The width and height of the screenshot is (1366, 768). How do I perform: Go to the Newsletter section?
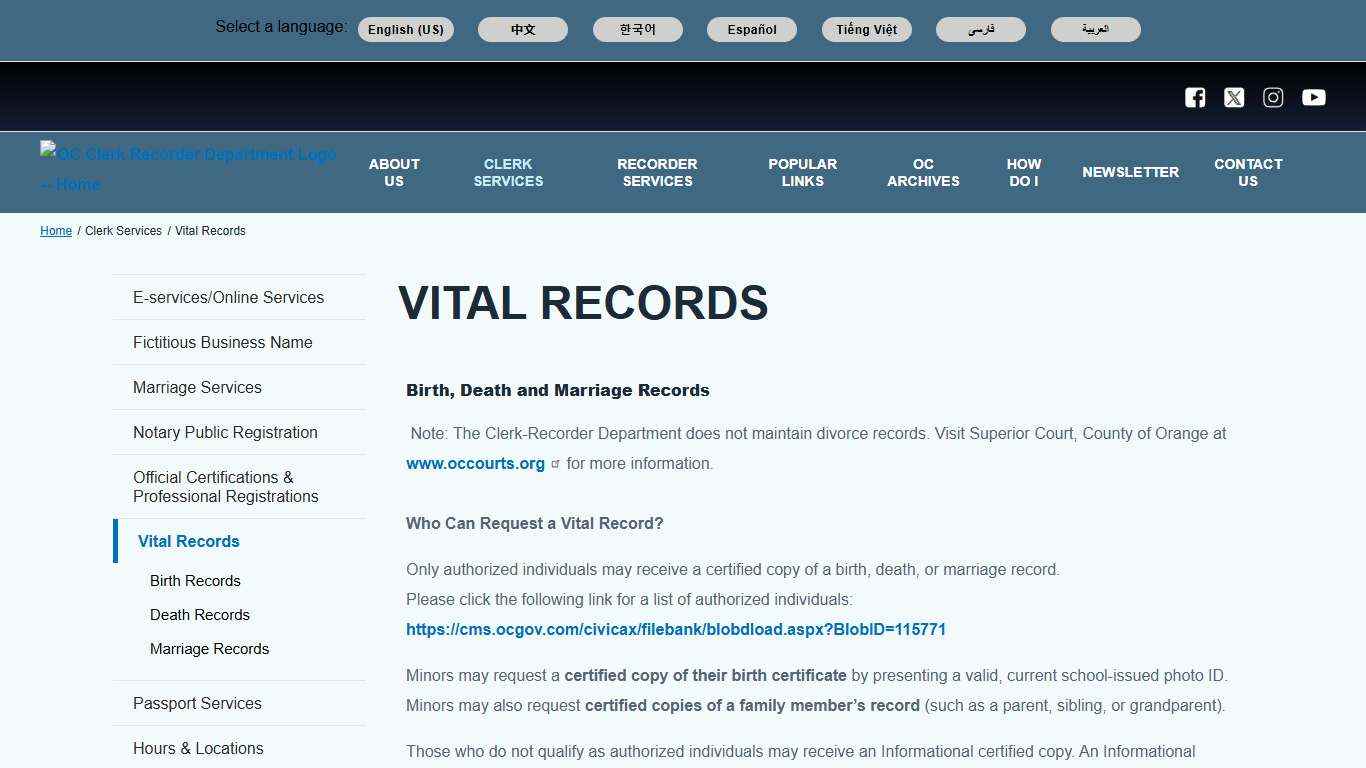pos(1130,172)
